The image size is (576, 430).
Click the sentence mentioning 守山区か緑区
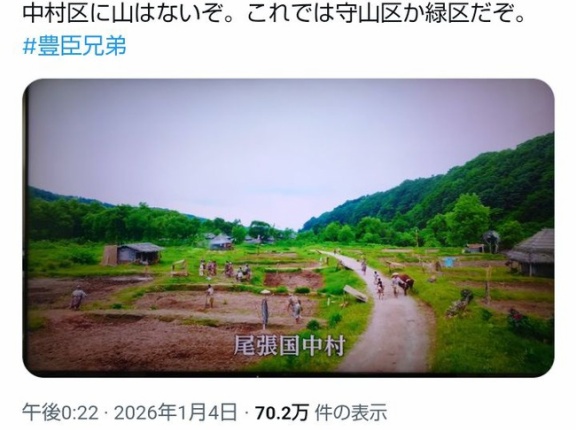point(384,14)
